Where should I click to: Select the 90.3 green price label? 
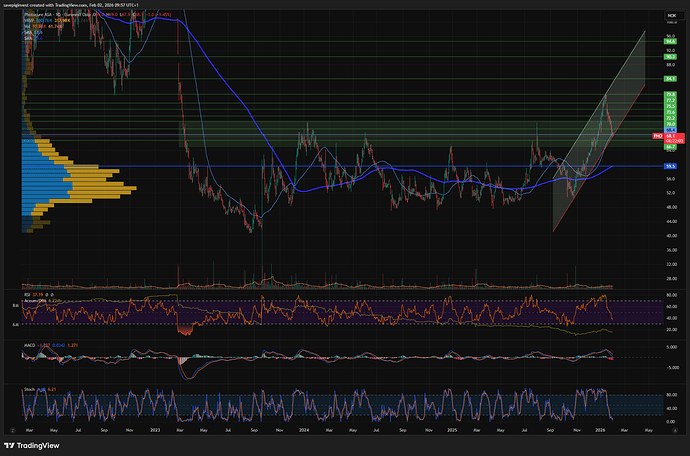pos(672,58)
